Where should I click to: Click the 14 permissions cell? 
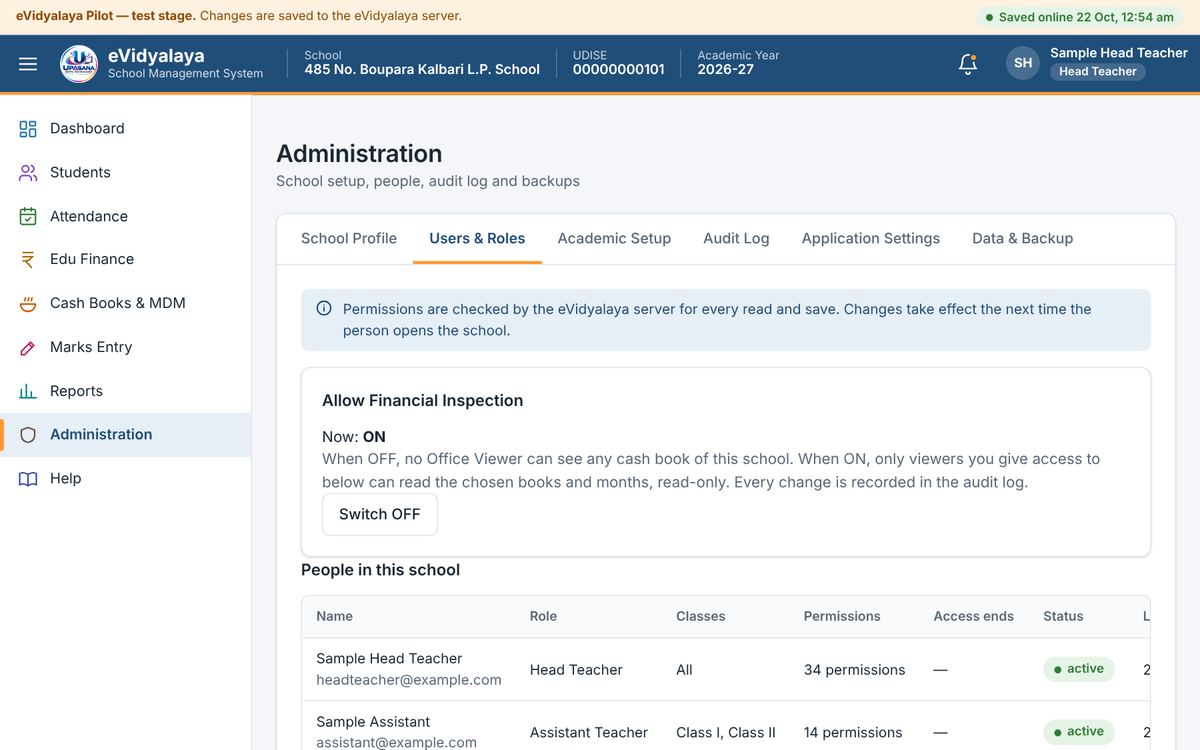[853, 733]
